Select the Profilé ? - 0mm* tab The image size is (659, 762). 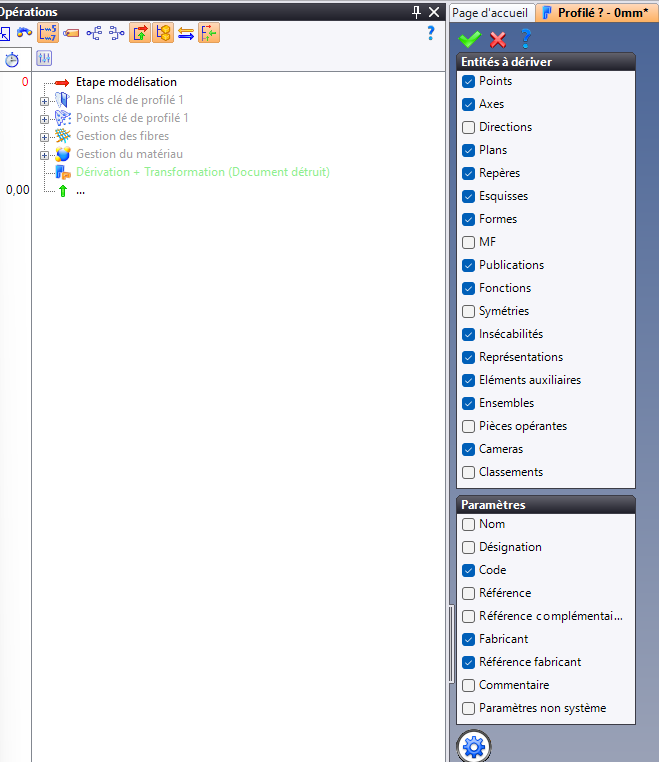(596, 13)
